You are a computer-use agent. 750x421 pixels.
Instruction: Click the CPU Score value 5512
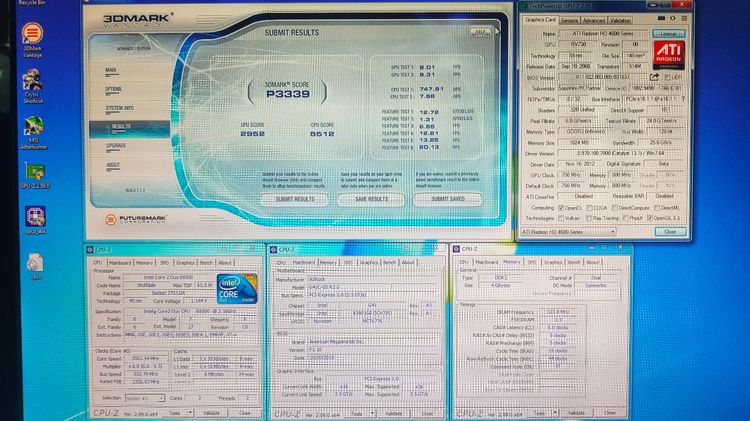(x=322, y=134)
